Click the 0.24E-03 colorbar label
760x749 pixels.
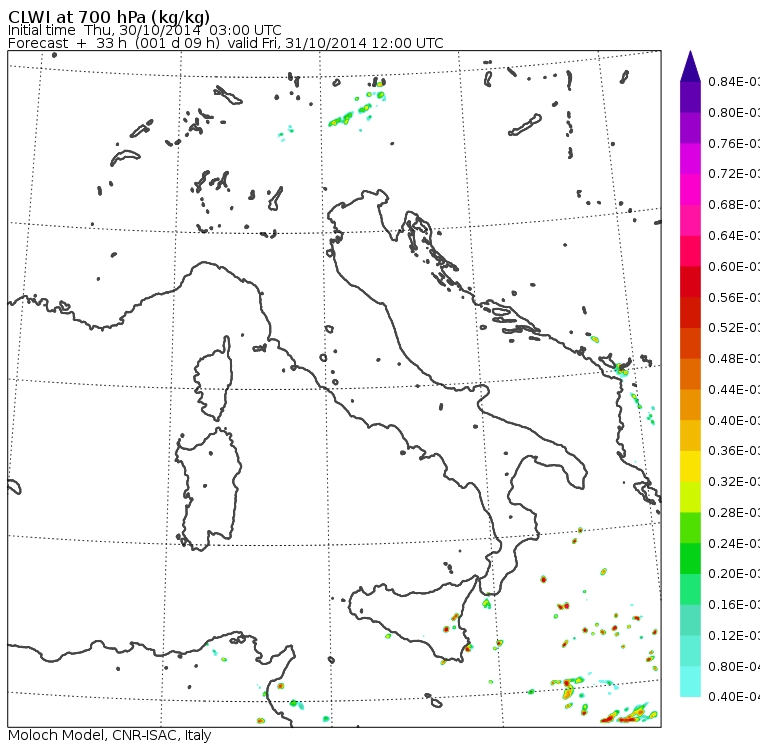pos(734,543)
